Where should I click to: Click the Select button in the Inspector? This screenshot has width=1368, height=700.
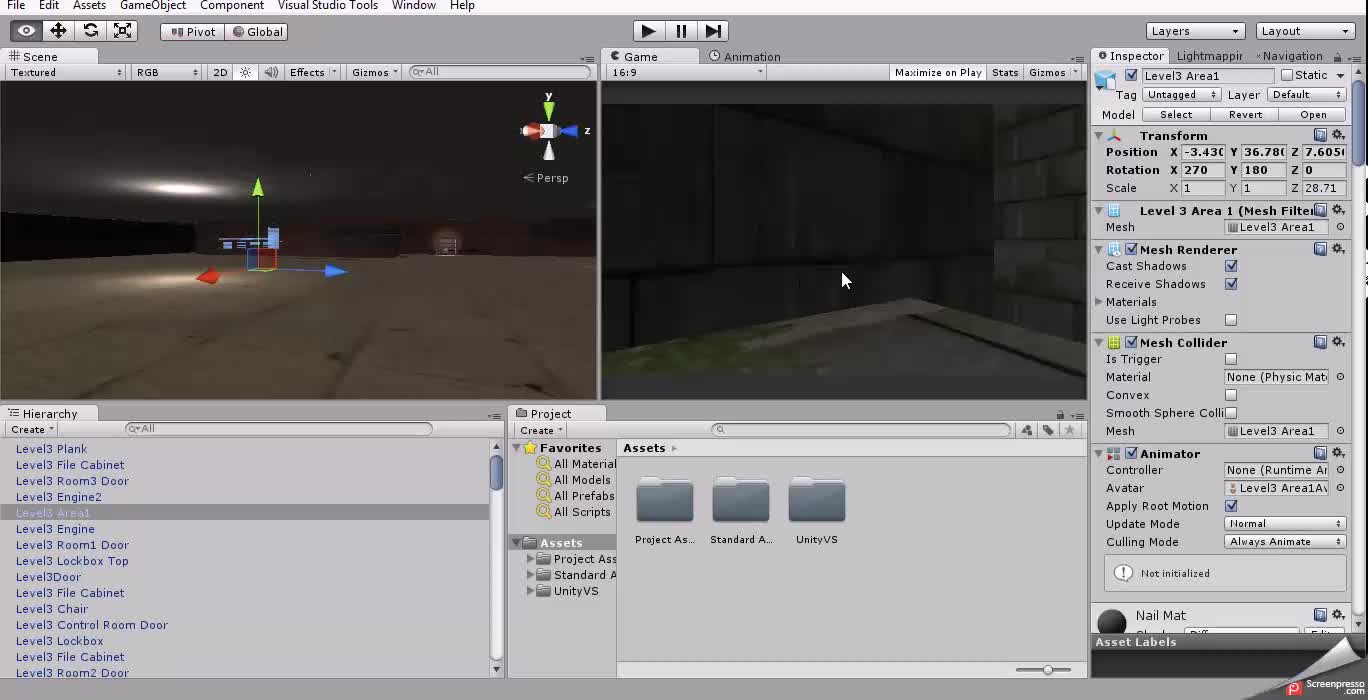[x=1175, y=114]
